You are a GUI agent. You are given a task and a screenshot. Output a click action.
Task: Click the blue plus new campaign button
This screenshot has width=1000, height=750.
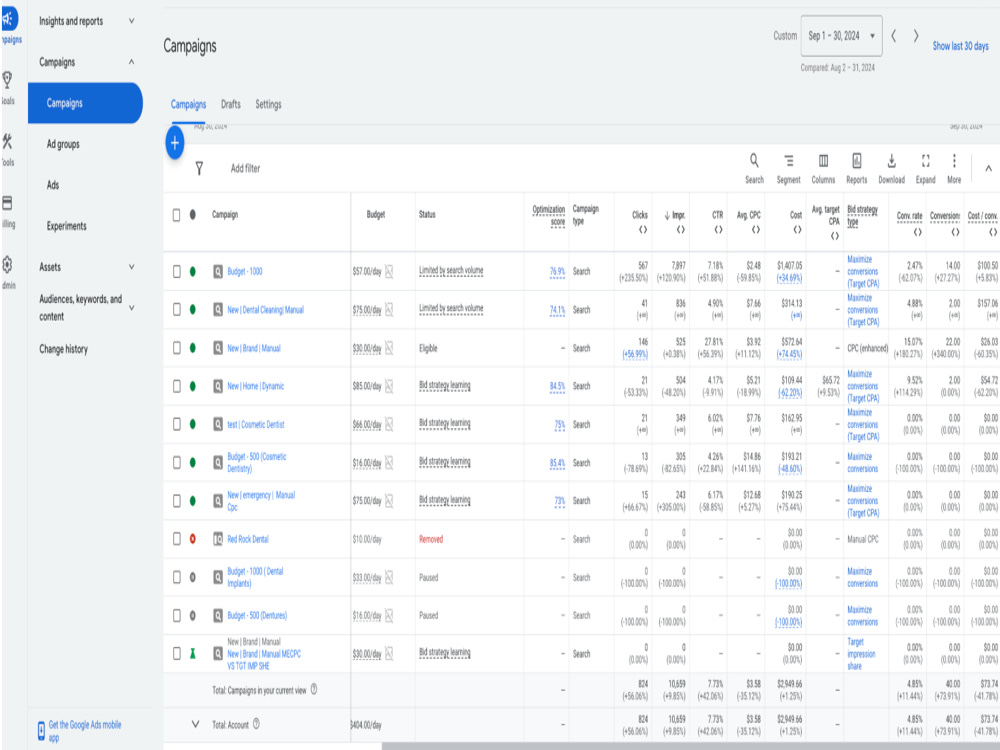(175, 143)
